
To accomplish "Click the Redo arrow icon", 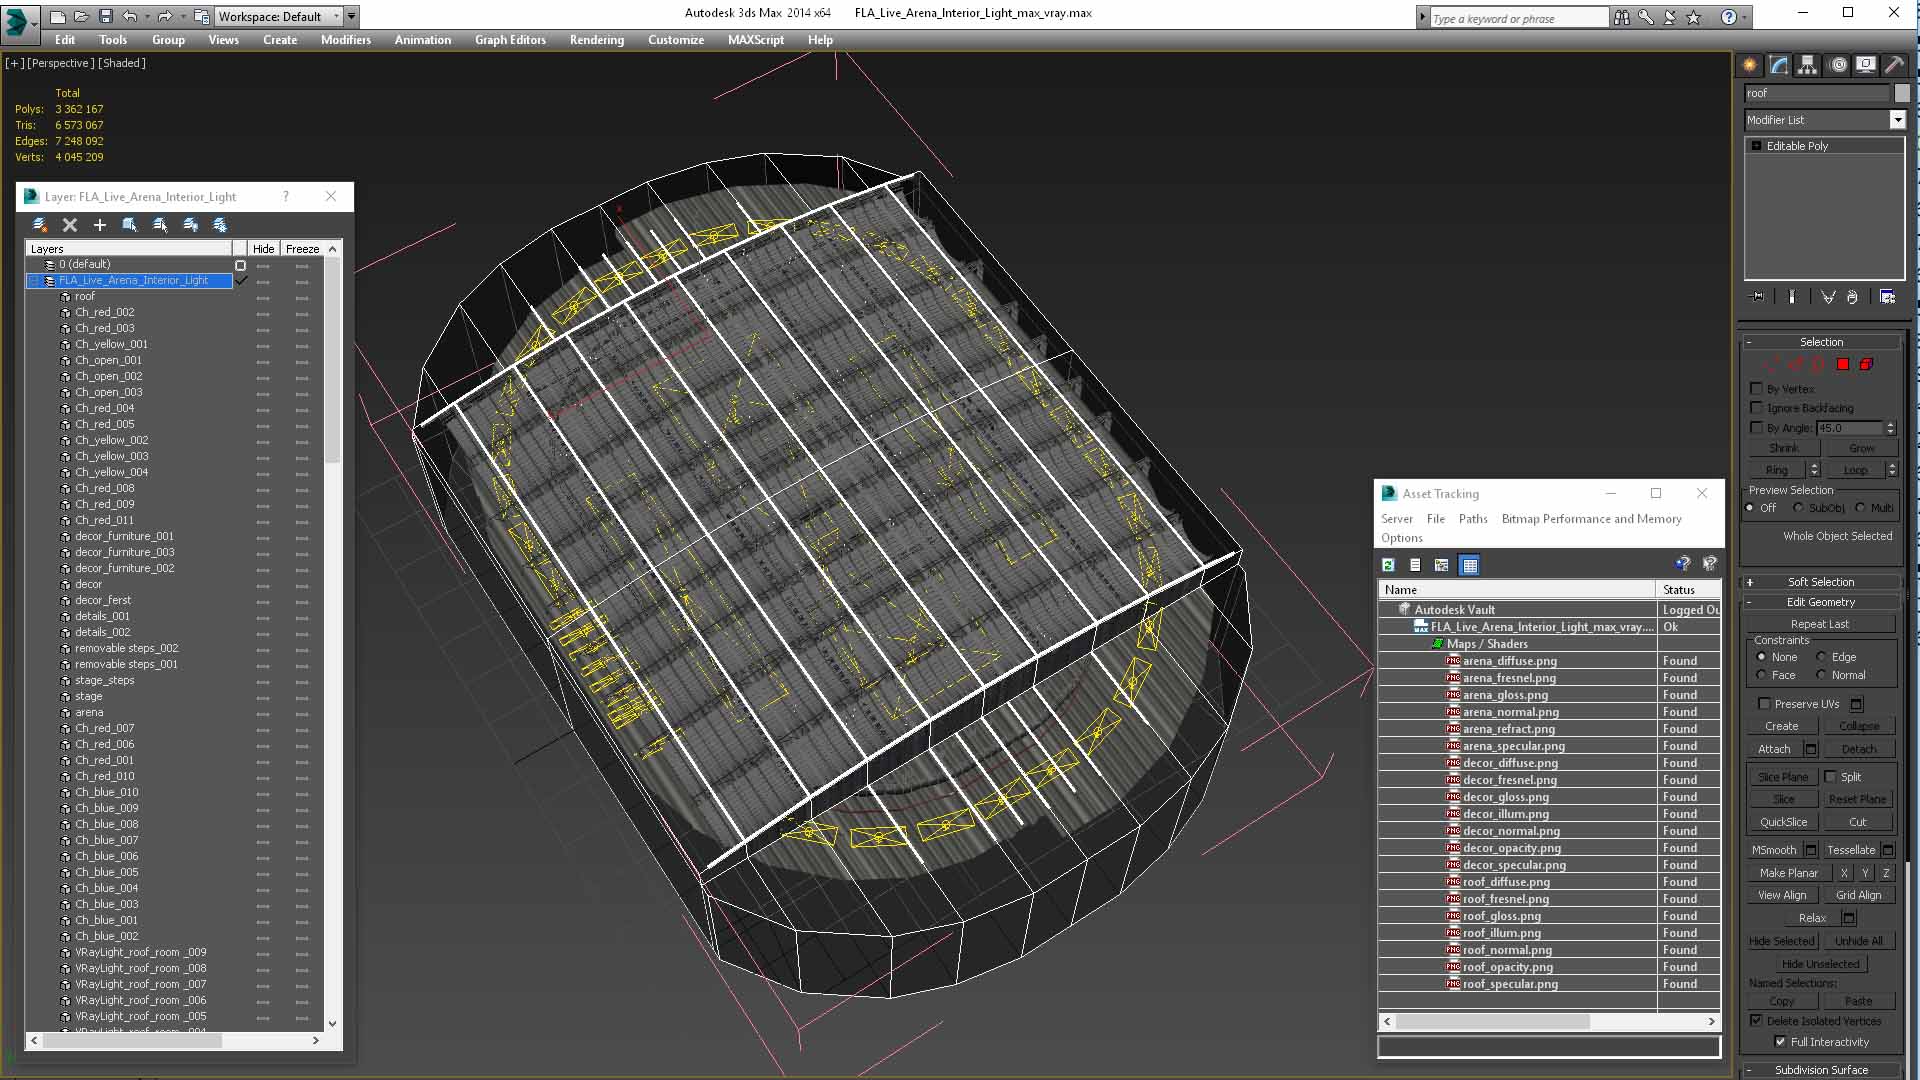I will point(165,16).
